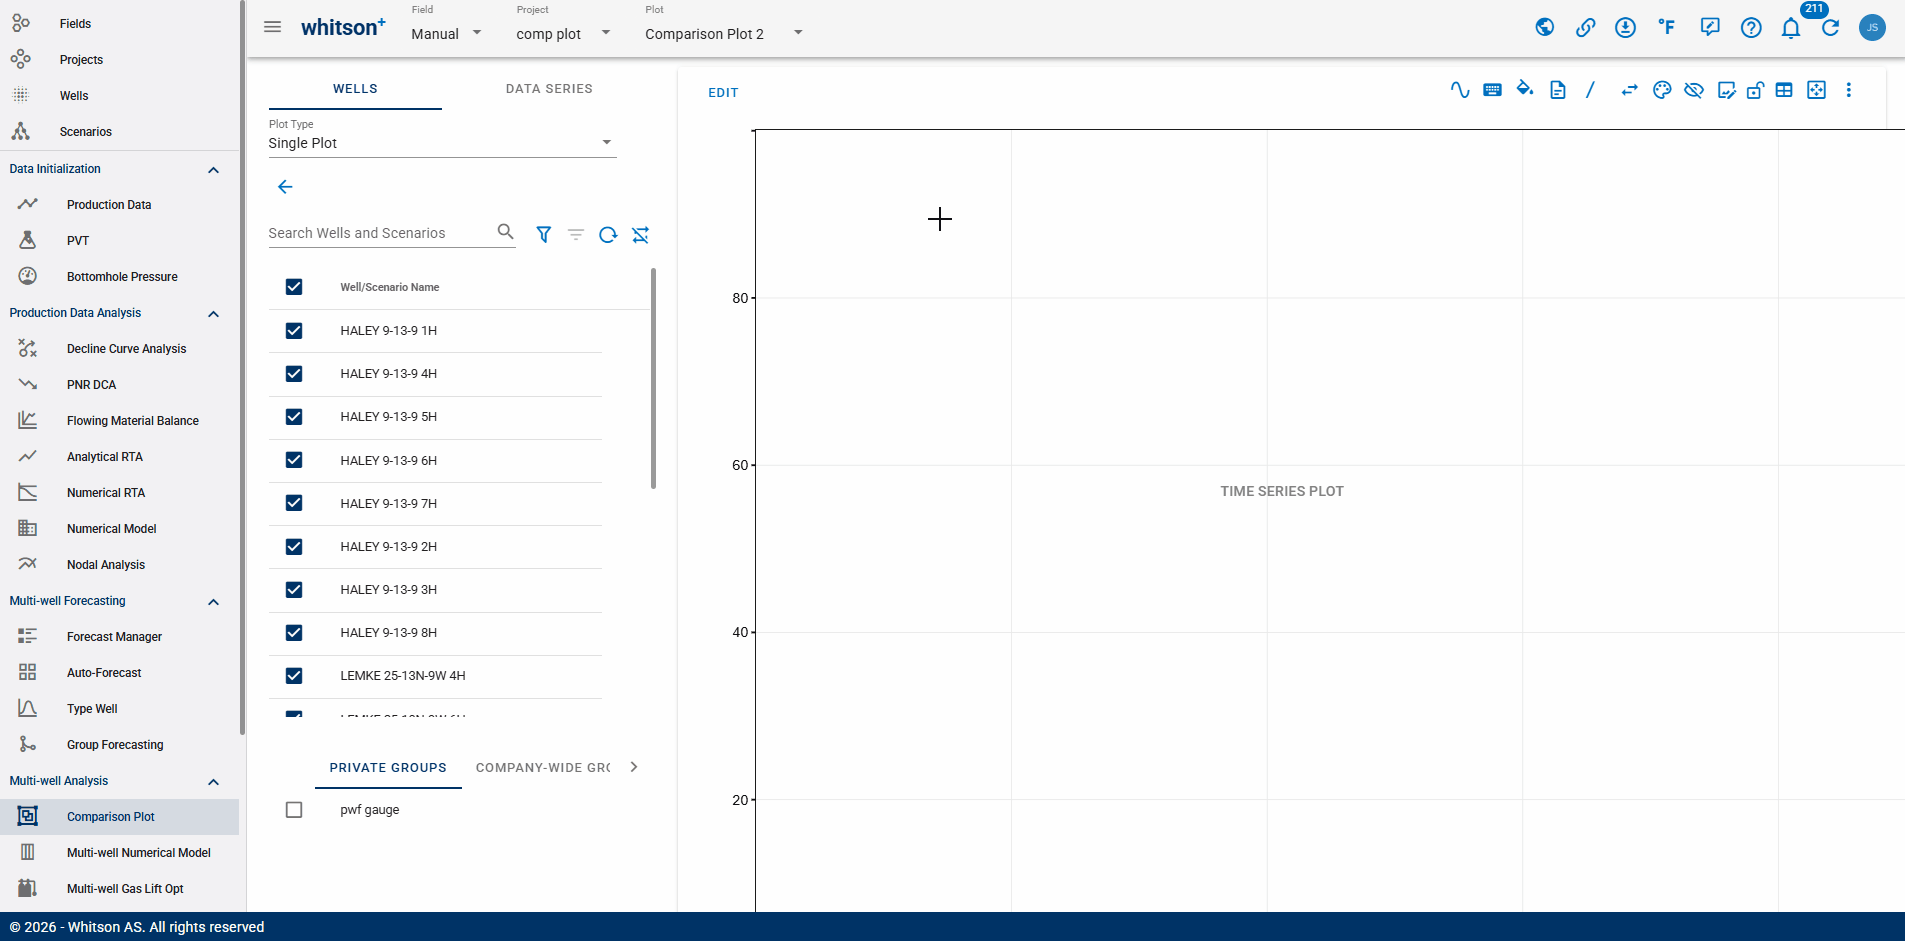Uncheck the LEMKE 25-13N-9W 4H checkbox
This screenshot has height=941, width=1905.
294,676
